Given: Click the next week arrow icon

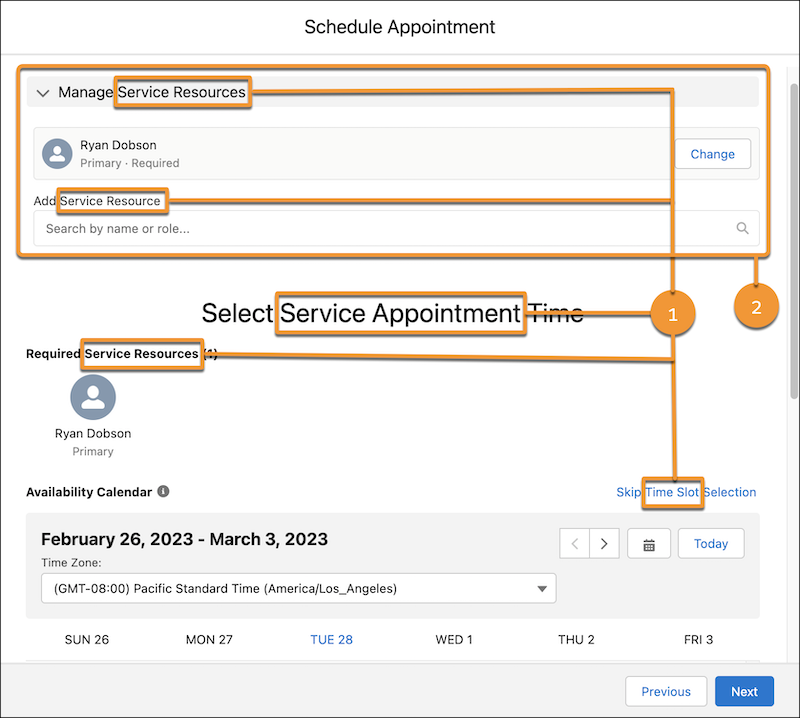Looking at the screenshot, I should pyautogui.click(x=605, y=543).
